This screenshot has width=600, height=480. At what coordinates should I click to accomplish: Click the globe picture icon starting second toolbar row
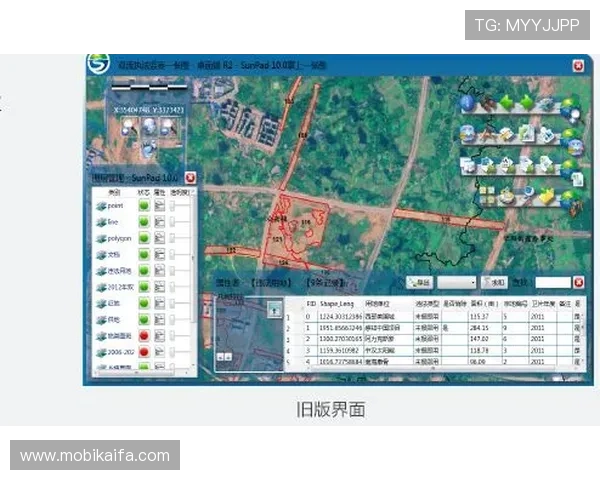pyautogui.click(x=467, y=134)
